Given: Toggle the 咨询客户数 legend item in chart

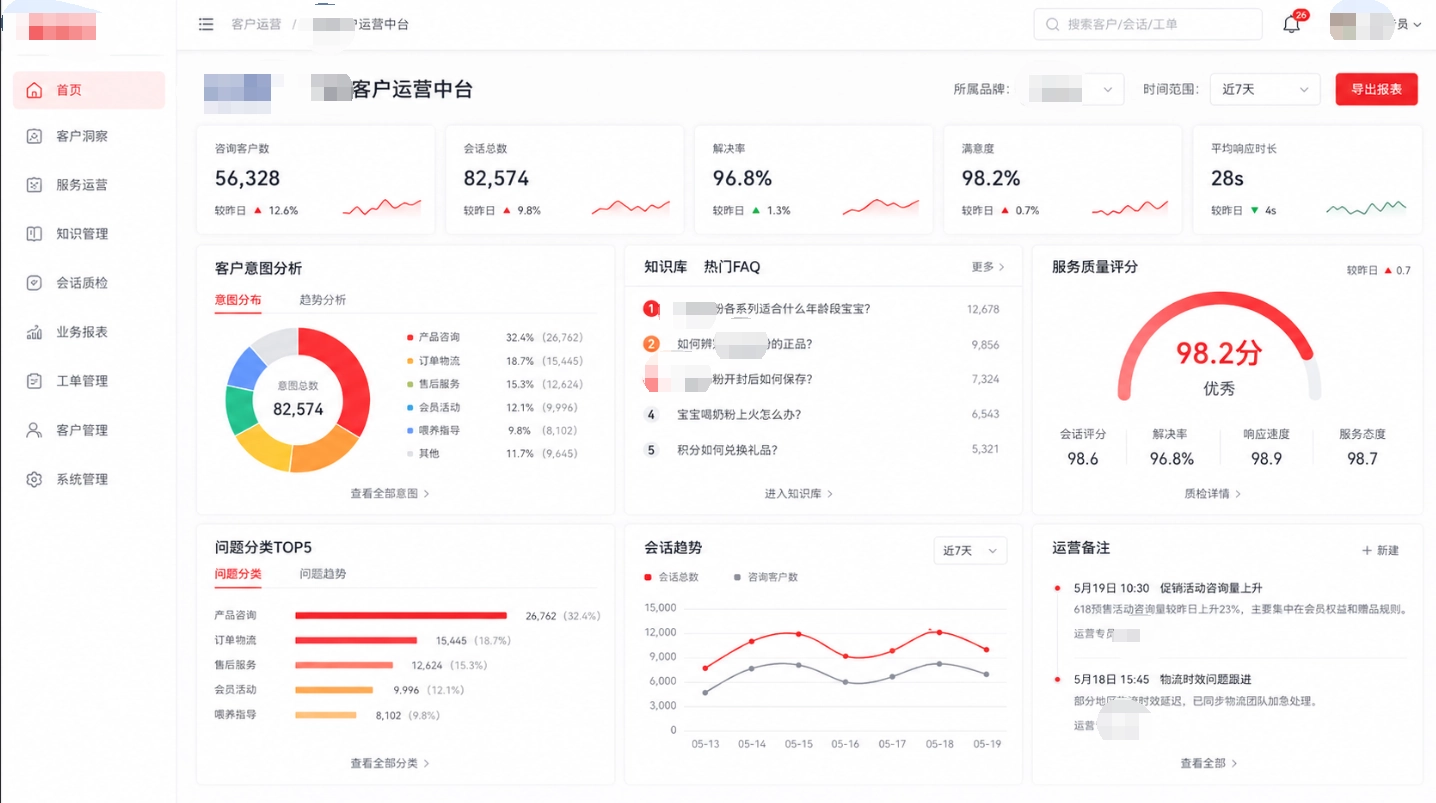Looking at the screenshot, I should click(x=765, y=577).
